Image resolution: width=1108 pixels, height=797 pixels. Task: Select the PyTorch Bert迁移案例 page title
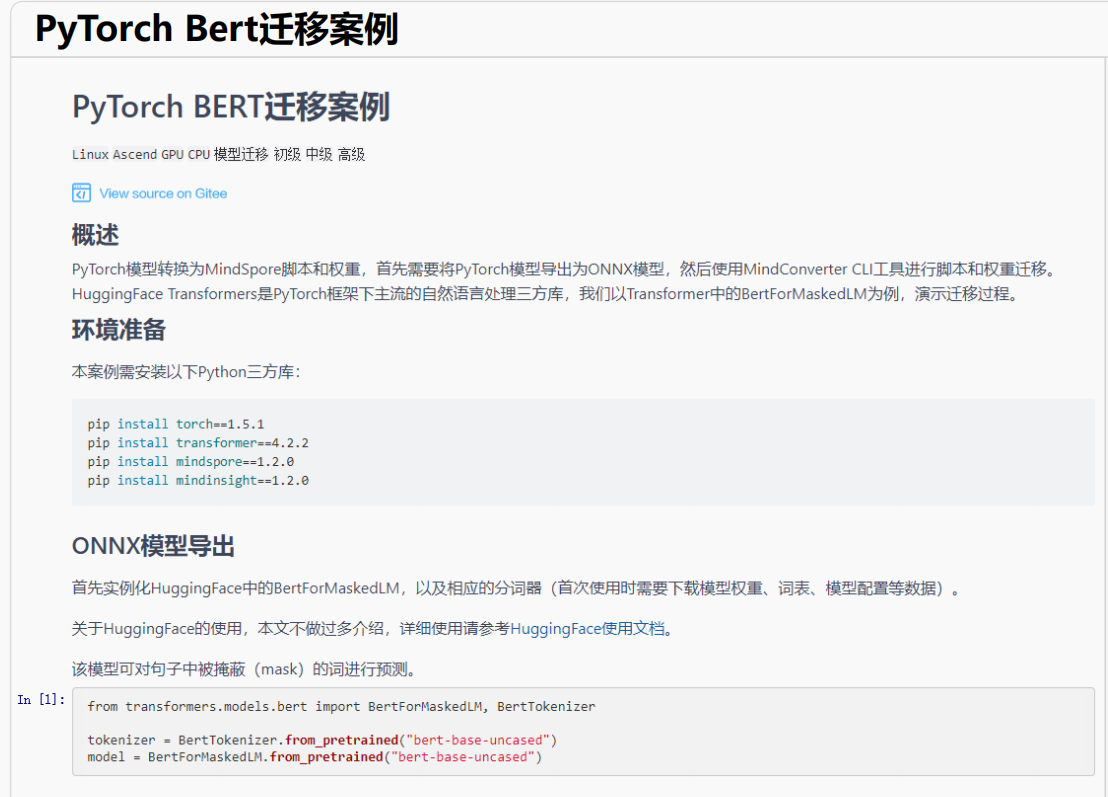[x=217, y=30]
